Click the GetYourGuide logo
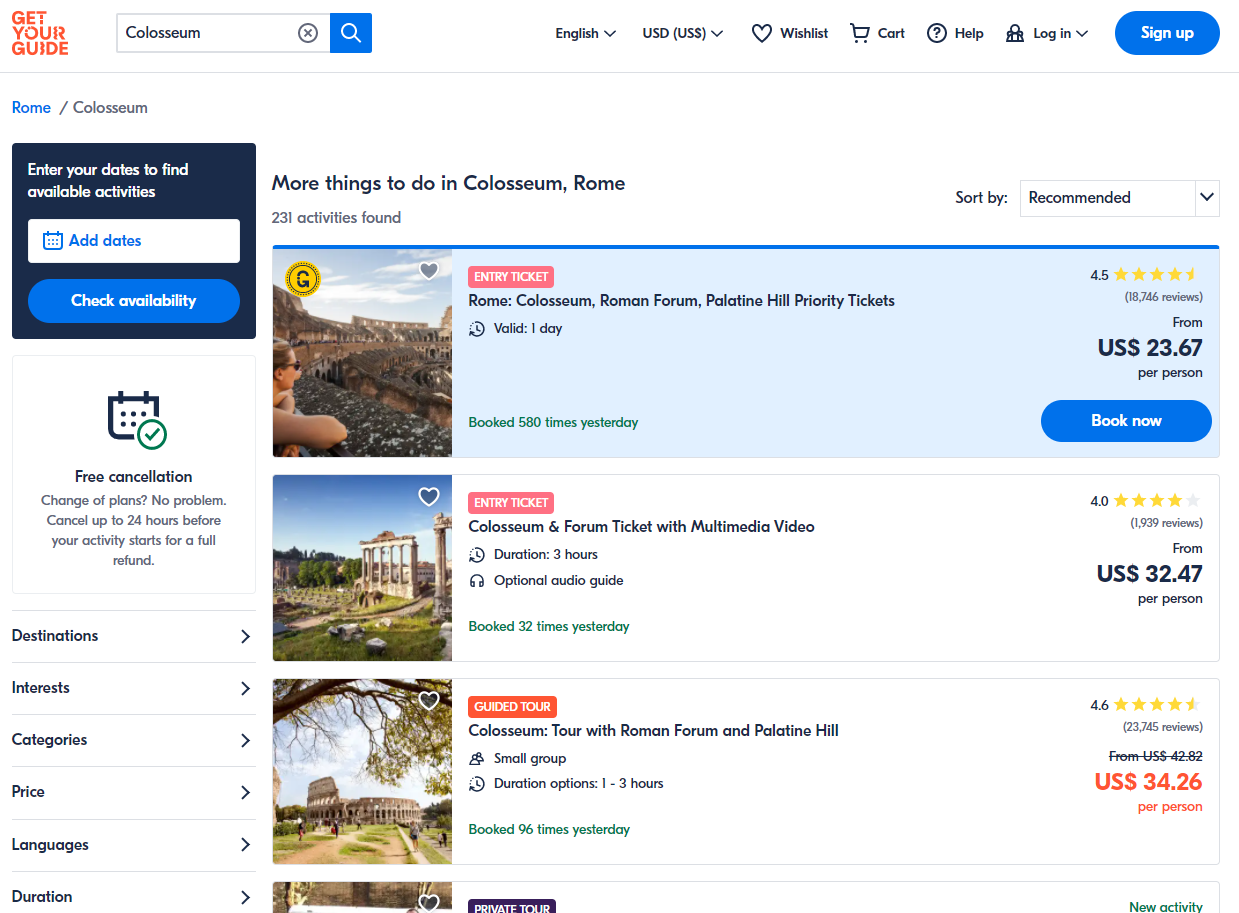1239x913 pixels. (40, 33)
